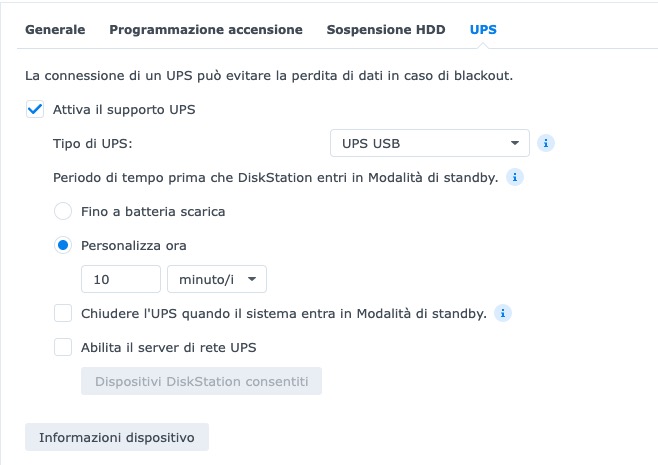Choose Personalizza ora radio button
This screenshot has height=465, width=658.
(63, 245)
